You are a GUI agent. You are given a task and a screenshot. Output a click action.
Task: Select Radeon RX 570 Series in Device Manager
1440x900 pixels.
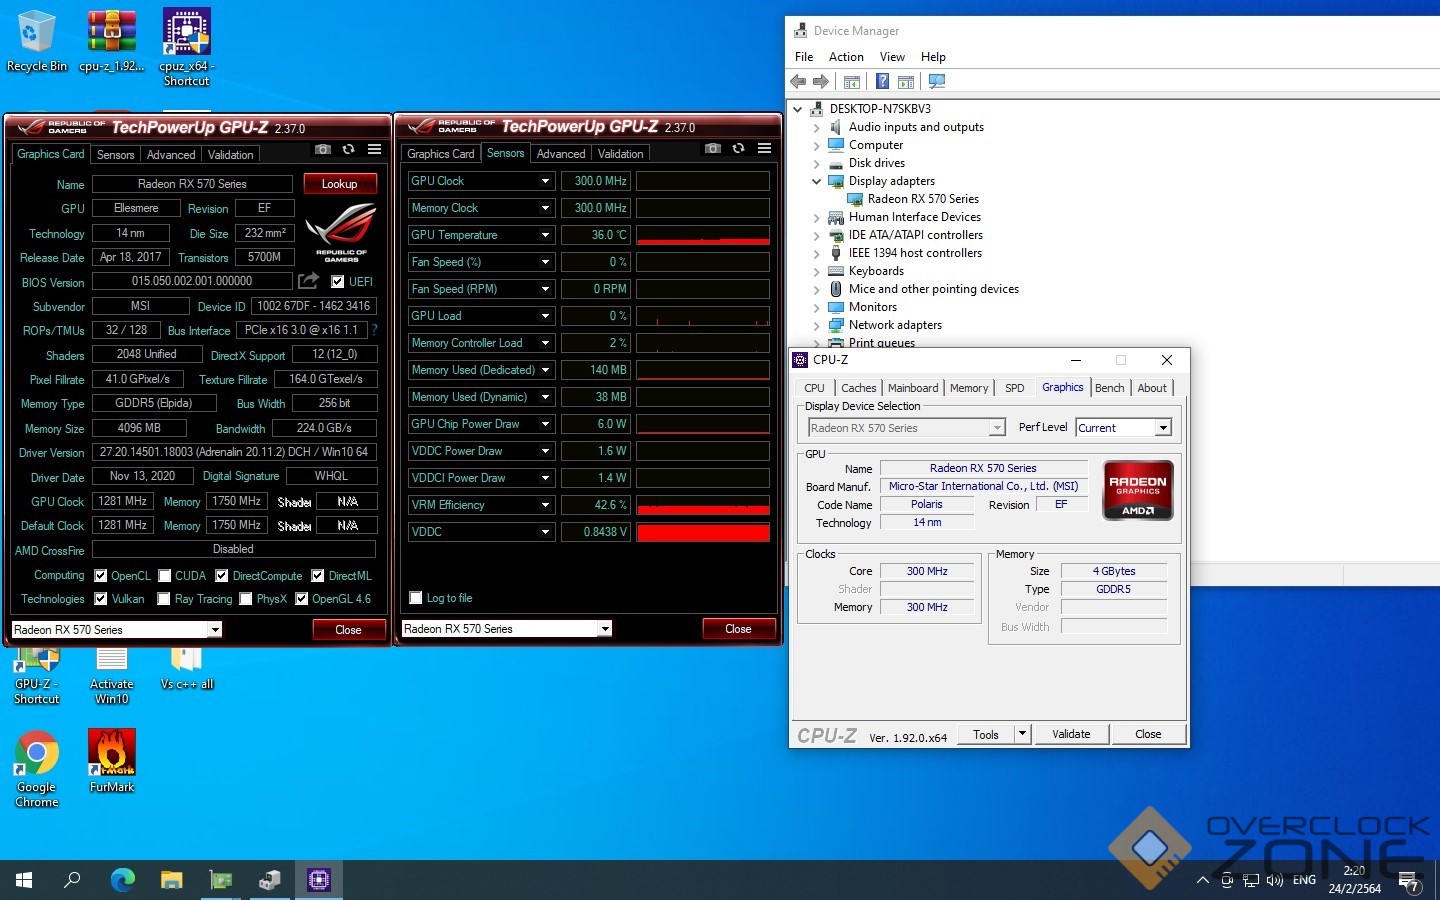click(922, 199)
